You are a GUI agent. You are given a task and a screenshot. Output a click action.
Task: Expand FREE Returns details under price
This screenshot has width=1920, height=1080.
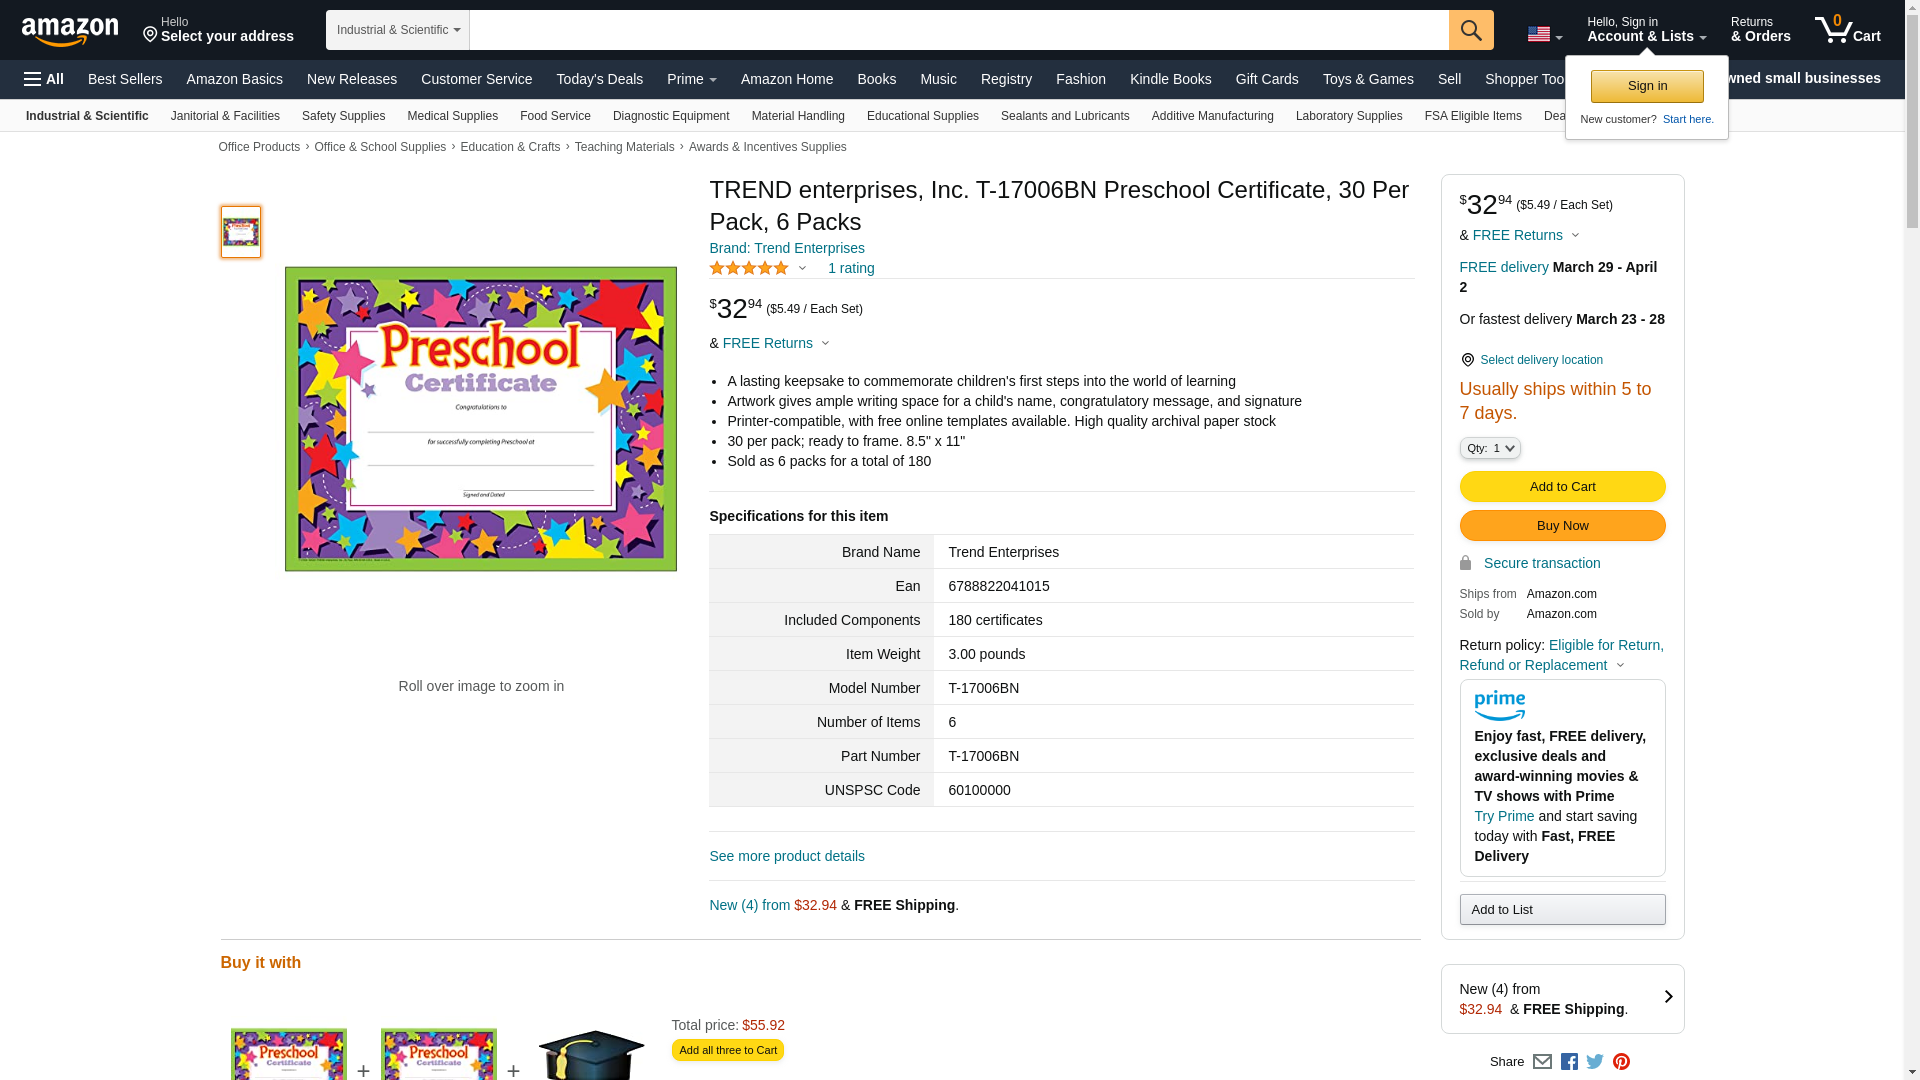pyautogui.click(x=776, y=343)
